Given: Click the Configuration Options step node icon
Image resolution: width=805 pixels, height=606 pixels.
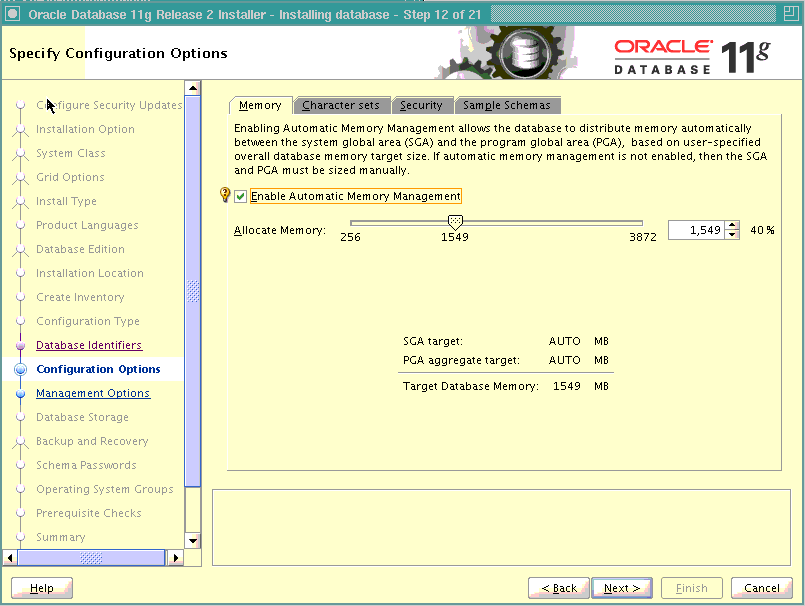Looking at the screenshot, I should tap(22, 369).
